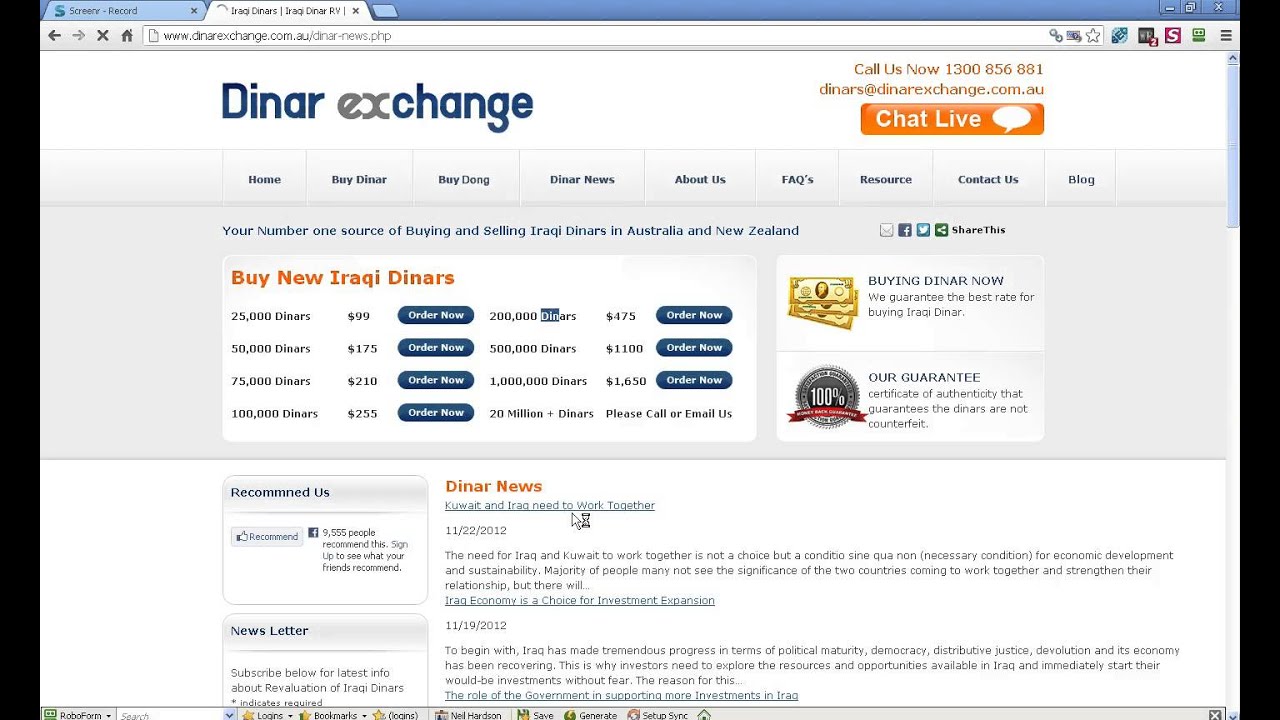
Task: Open the Chrome menu hamburger icon
Action: (1226, 35)
